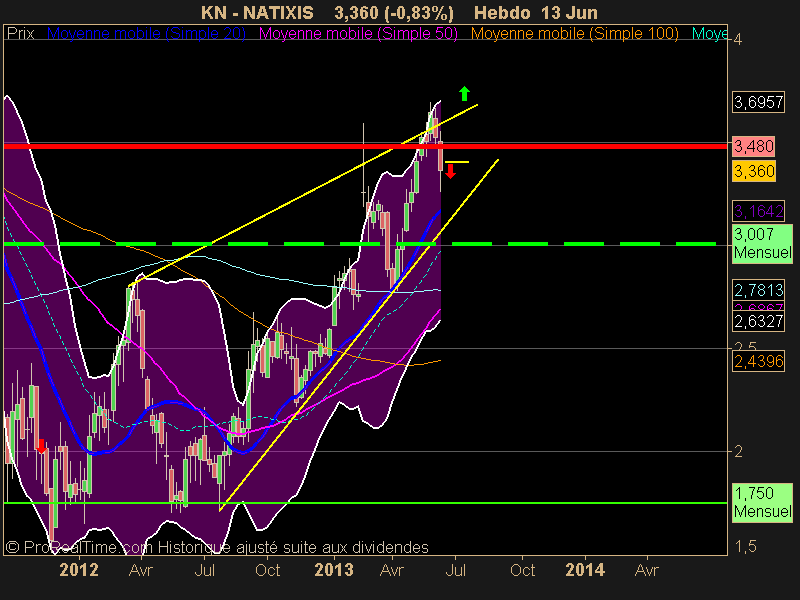This screenshot has height=600, width=800.
Task: Click the green up arrow marker
Action: point(464,93)
